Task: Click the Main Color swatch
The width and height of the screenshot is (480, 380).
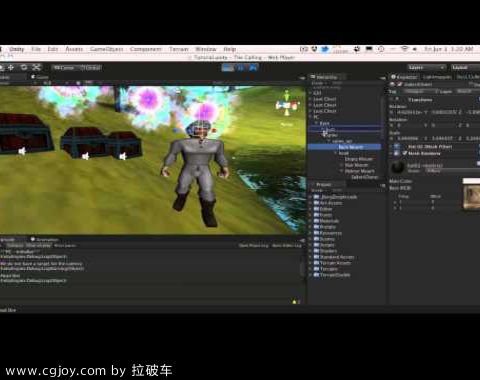Action: tap(471, 181)
